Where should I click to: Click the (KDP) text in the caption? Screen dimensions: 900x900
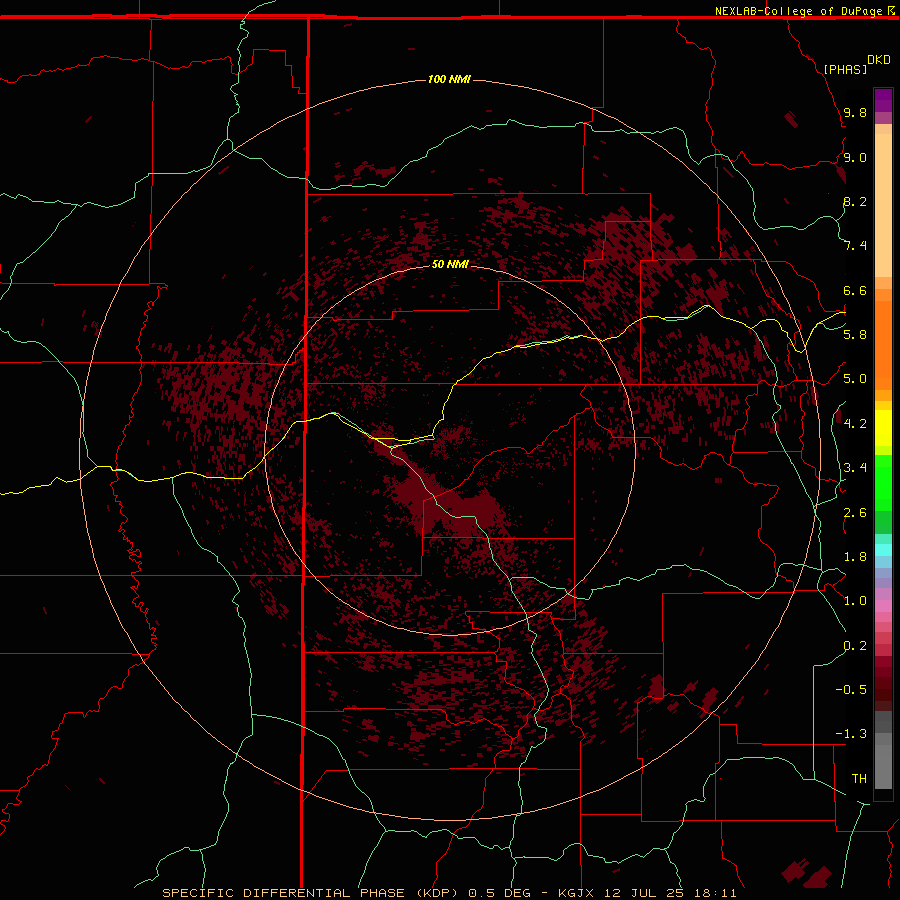tap(437, 893)
